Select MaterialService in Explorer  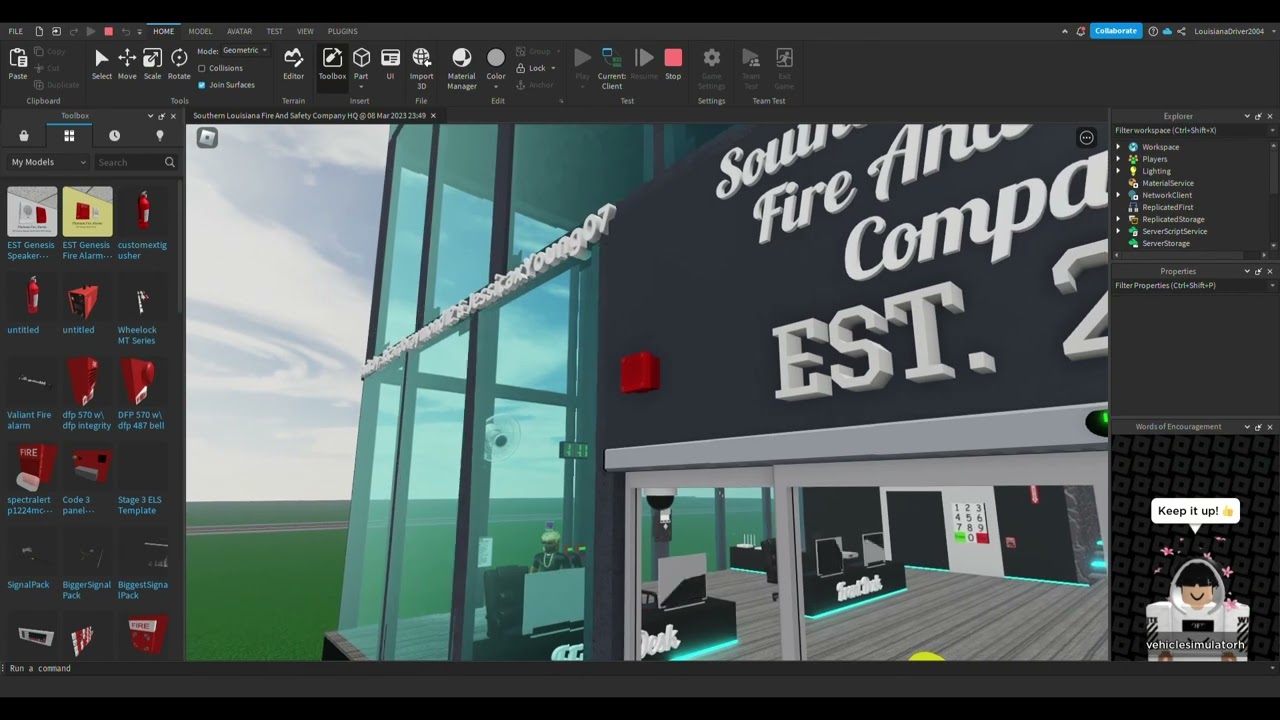[1168, 183]
